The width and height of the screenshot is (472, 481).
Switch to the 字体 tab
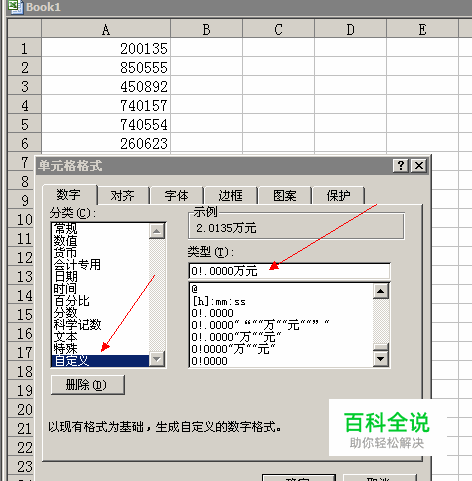(x=177, y=196)
